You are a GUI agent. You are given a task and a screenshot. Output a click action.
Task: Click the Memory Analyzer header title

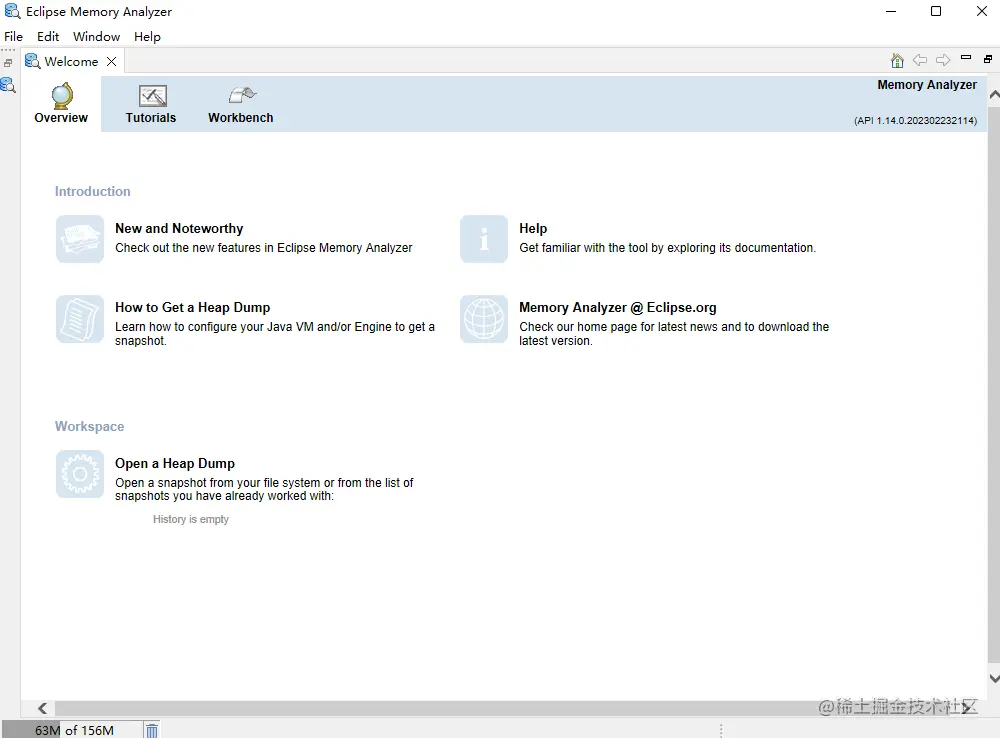[927, 85]
